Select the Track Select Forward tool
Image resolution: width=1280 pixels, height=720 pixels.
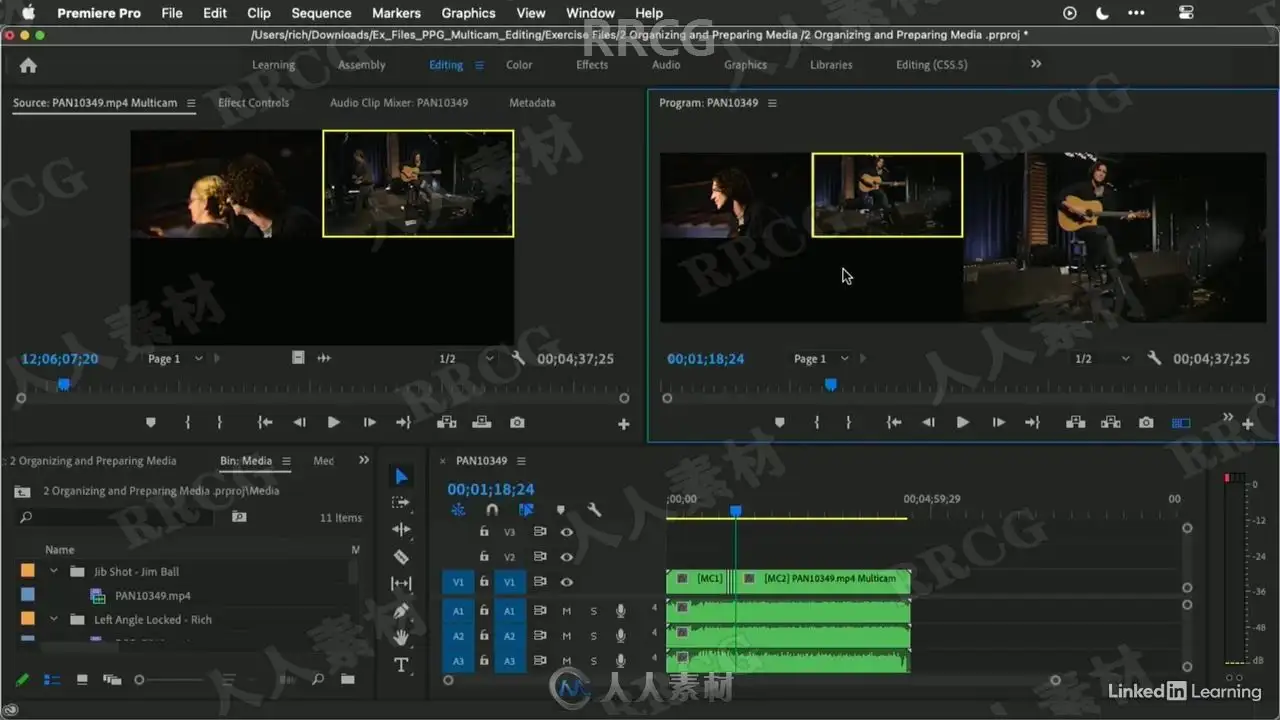[x=401, y=503]
